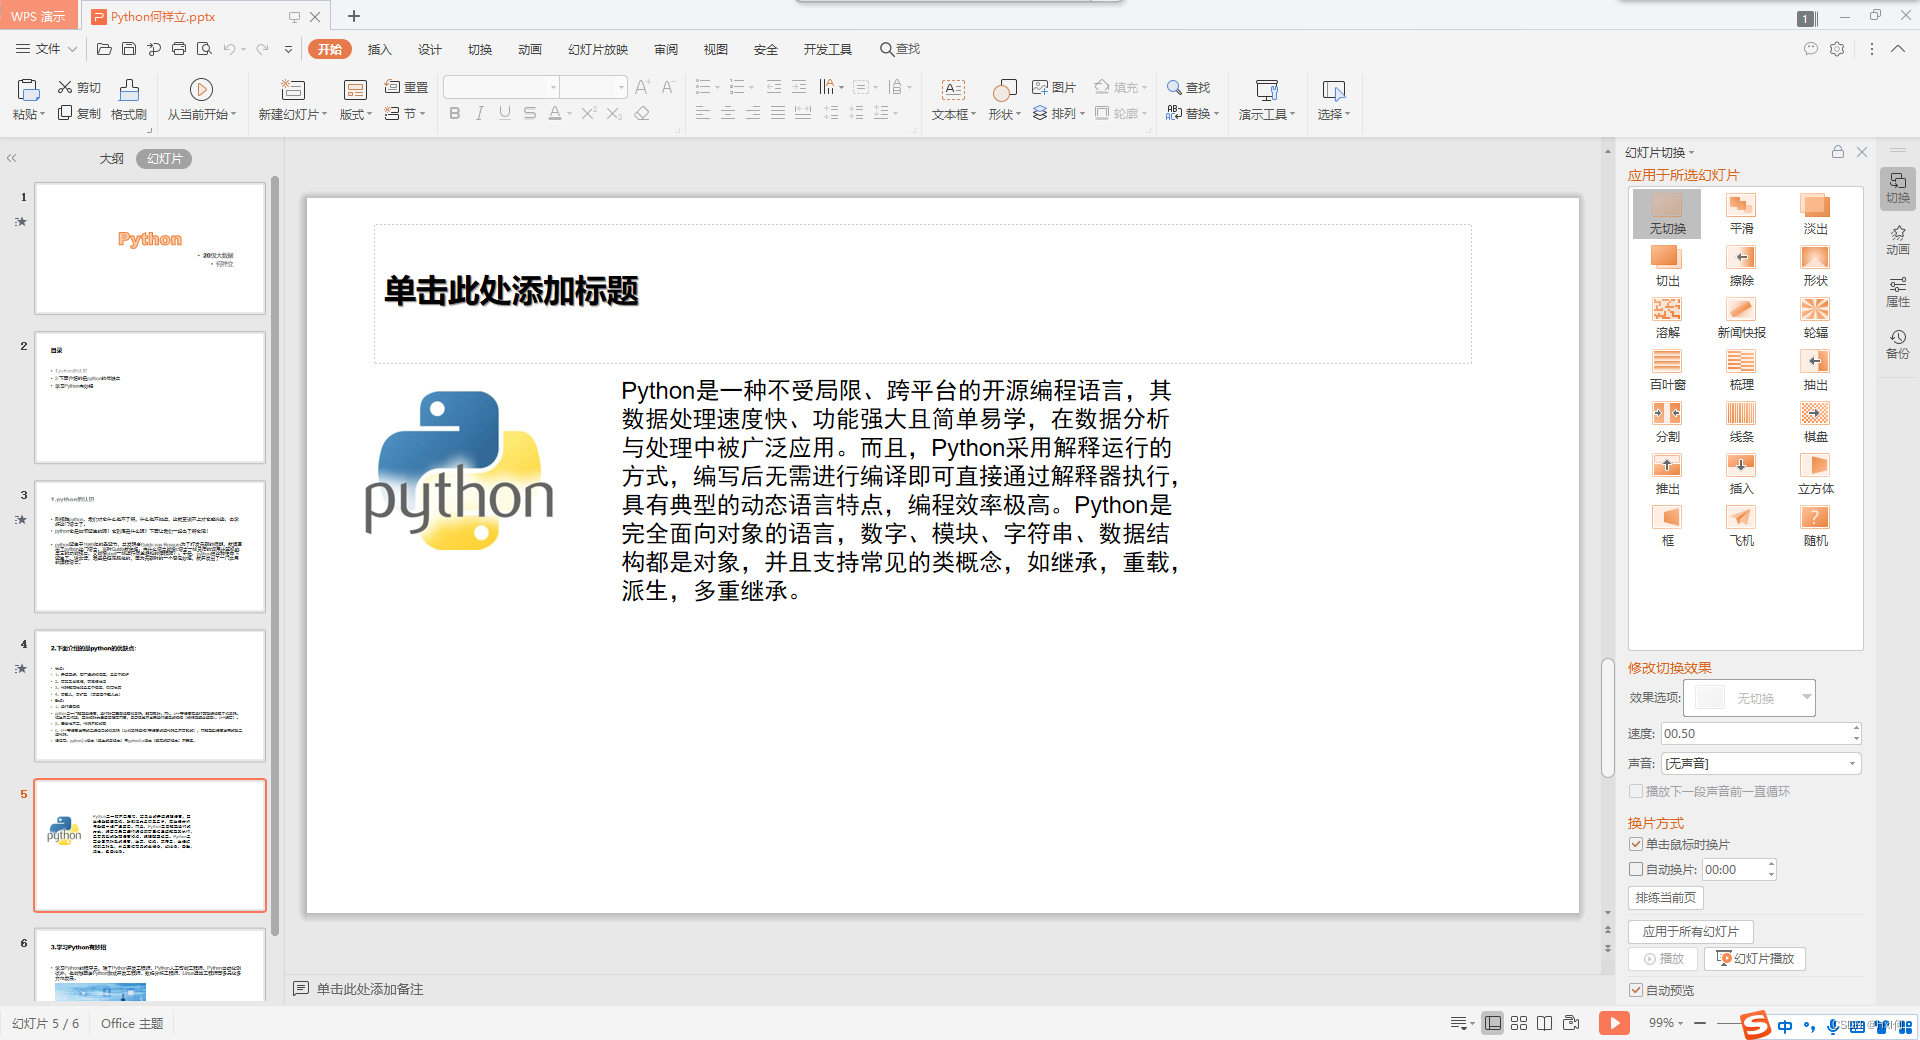This screenshot has height=1040, width=1920.
Task: Open the 动画 side panel icon
Action: click(x=1897, y=240)
